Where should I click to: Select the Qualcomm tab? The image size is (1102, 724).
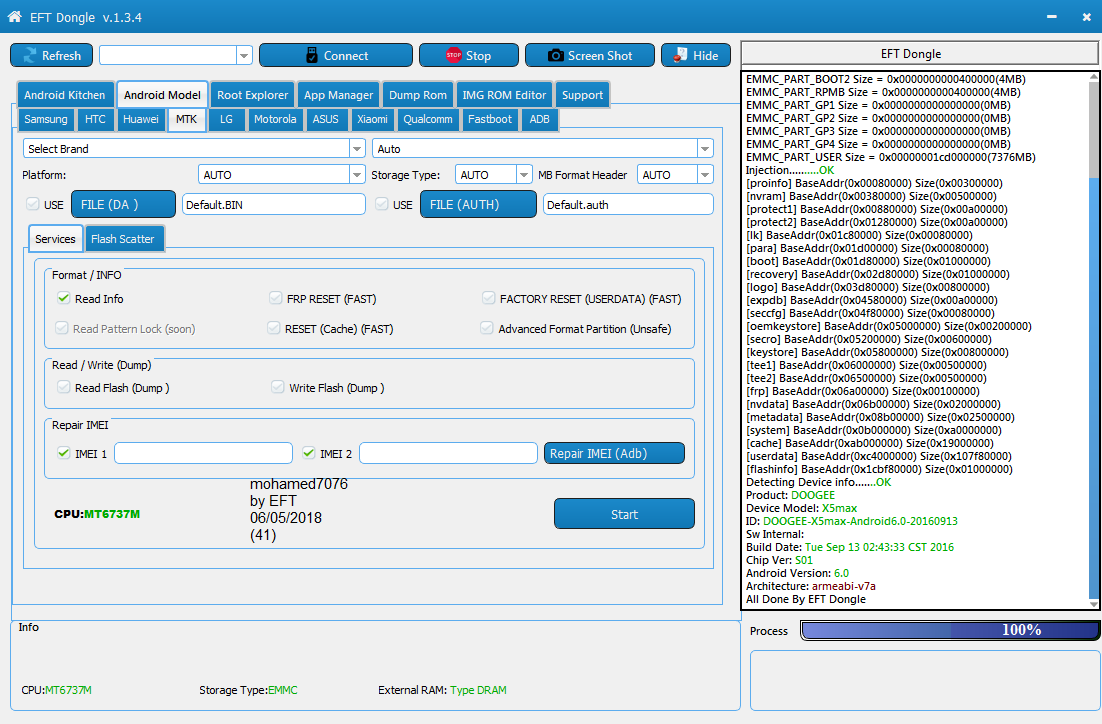pos(427,119)
